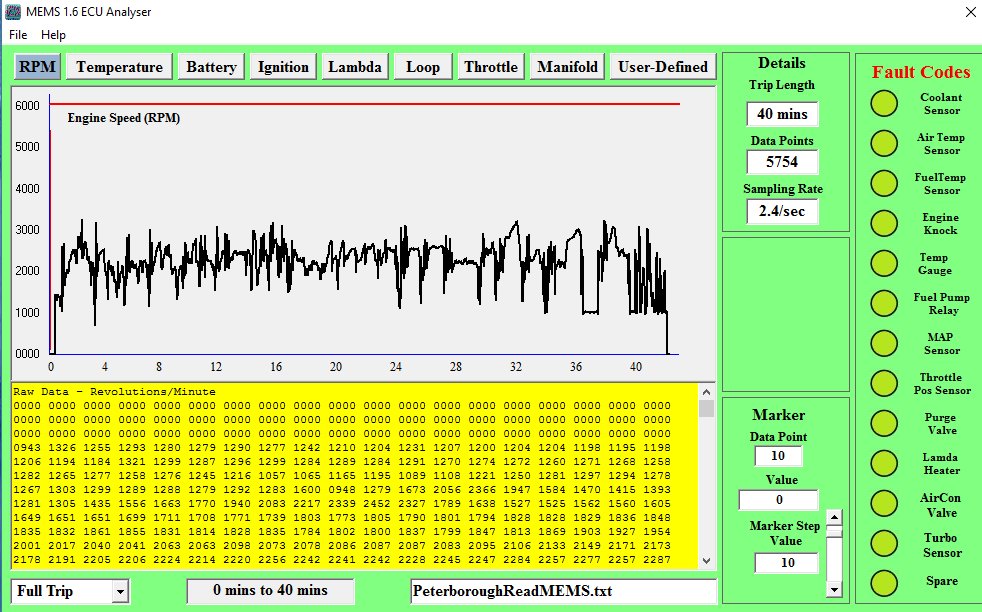Click the marker slider down arrow
This screenshot has width=982, height=612.
coord(834,589)
